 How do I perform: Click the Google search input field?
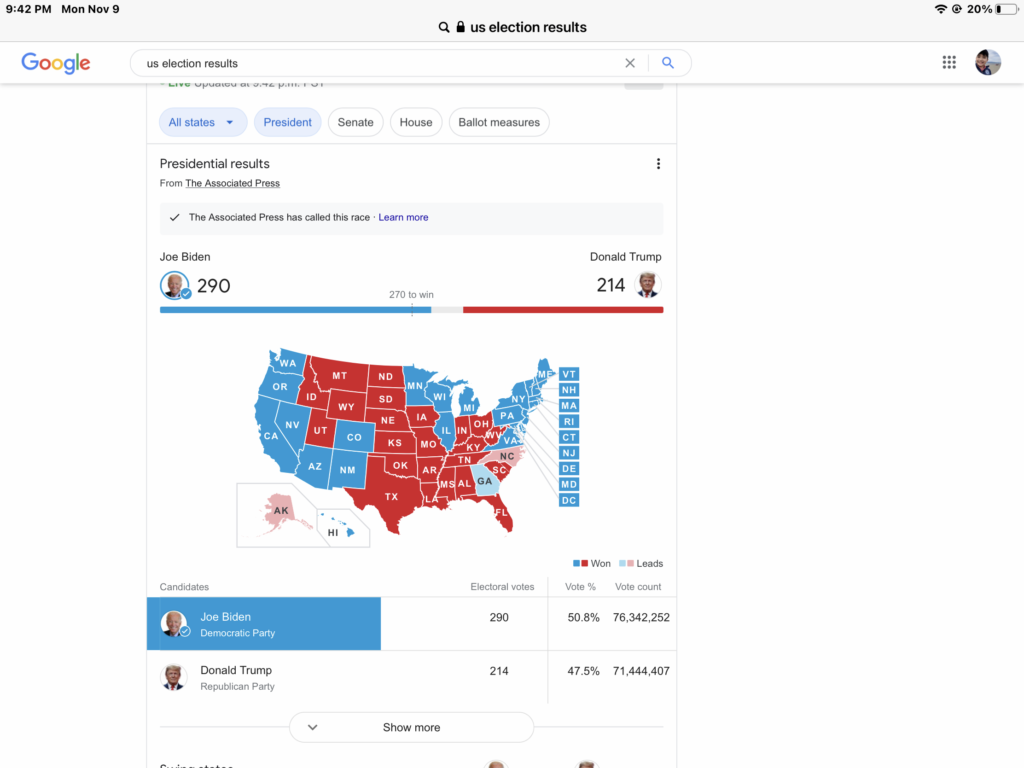(x=380, y=63)
